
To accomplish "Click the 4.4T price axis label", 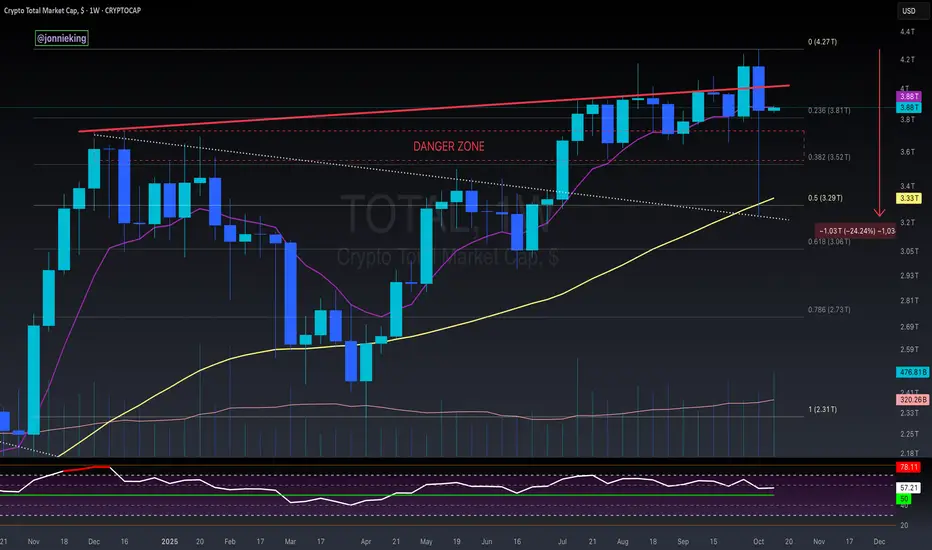I will pos(908,32).
